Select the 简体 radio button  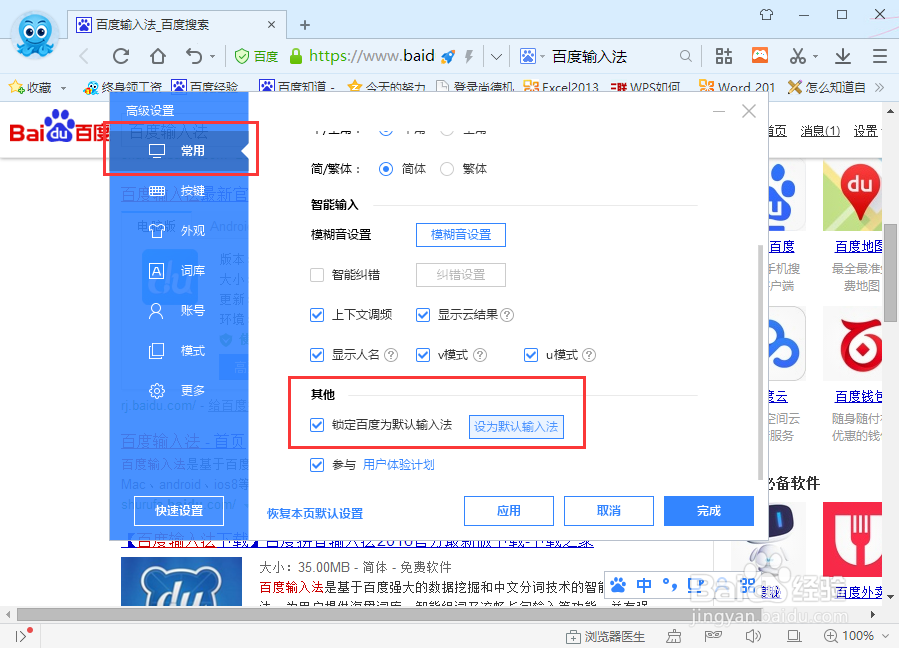coord(386,169)
